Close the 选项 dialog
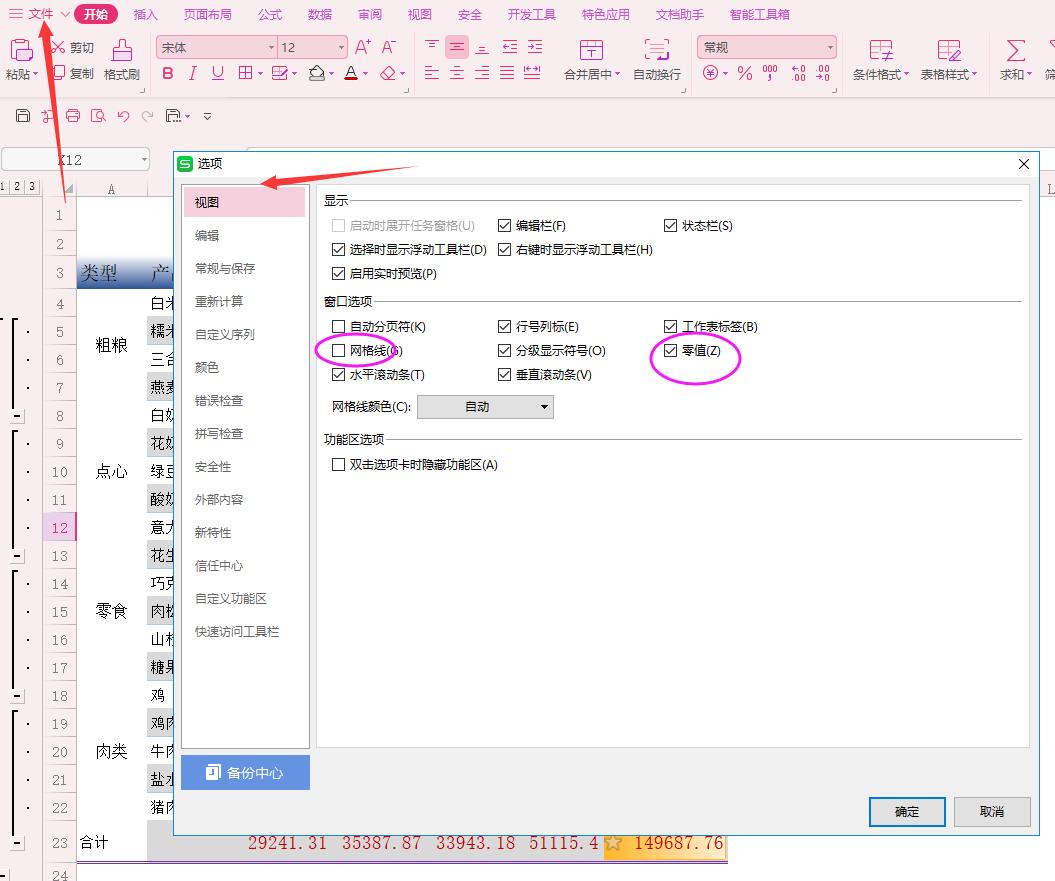 click(1024, 164)
